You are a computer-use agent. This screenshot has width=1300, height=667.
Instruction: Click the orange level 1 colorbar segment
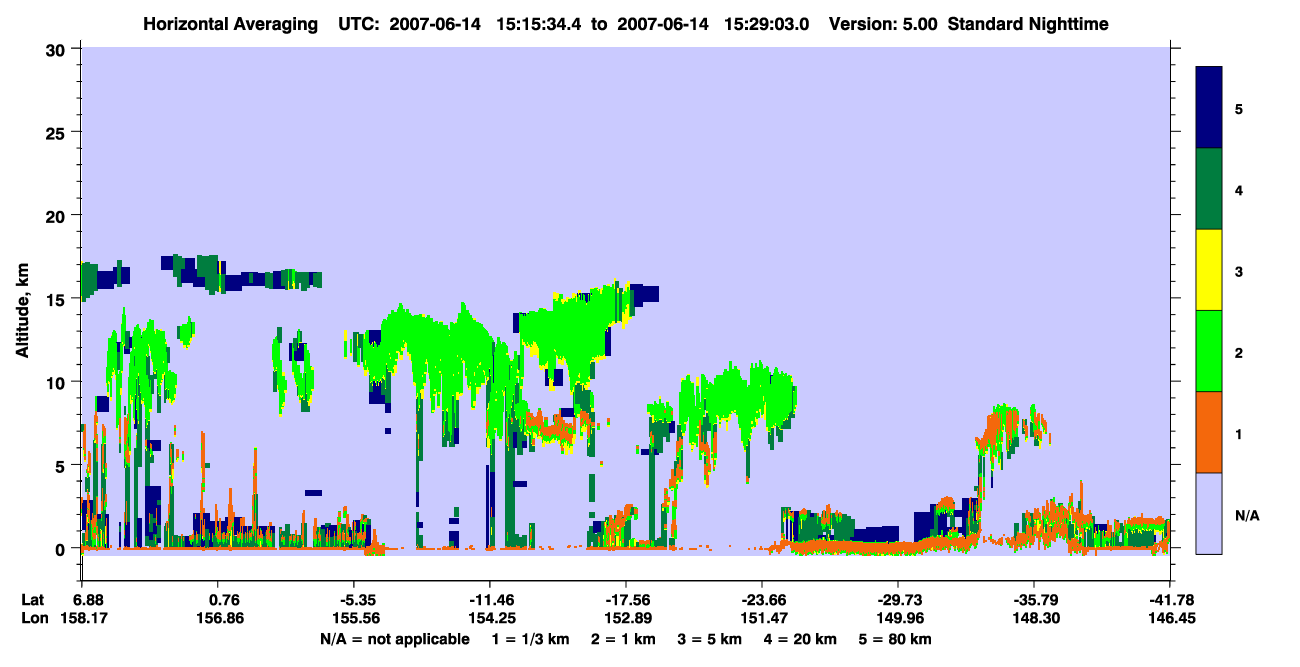click(1209, 432)
